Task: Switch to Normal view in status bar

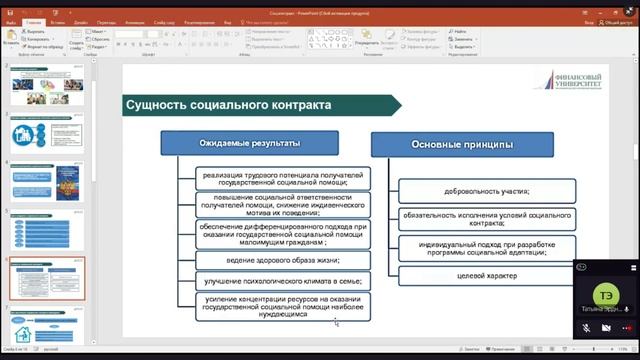Action: click(528, 349)
